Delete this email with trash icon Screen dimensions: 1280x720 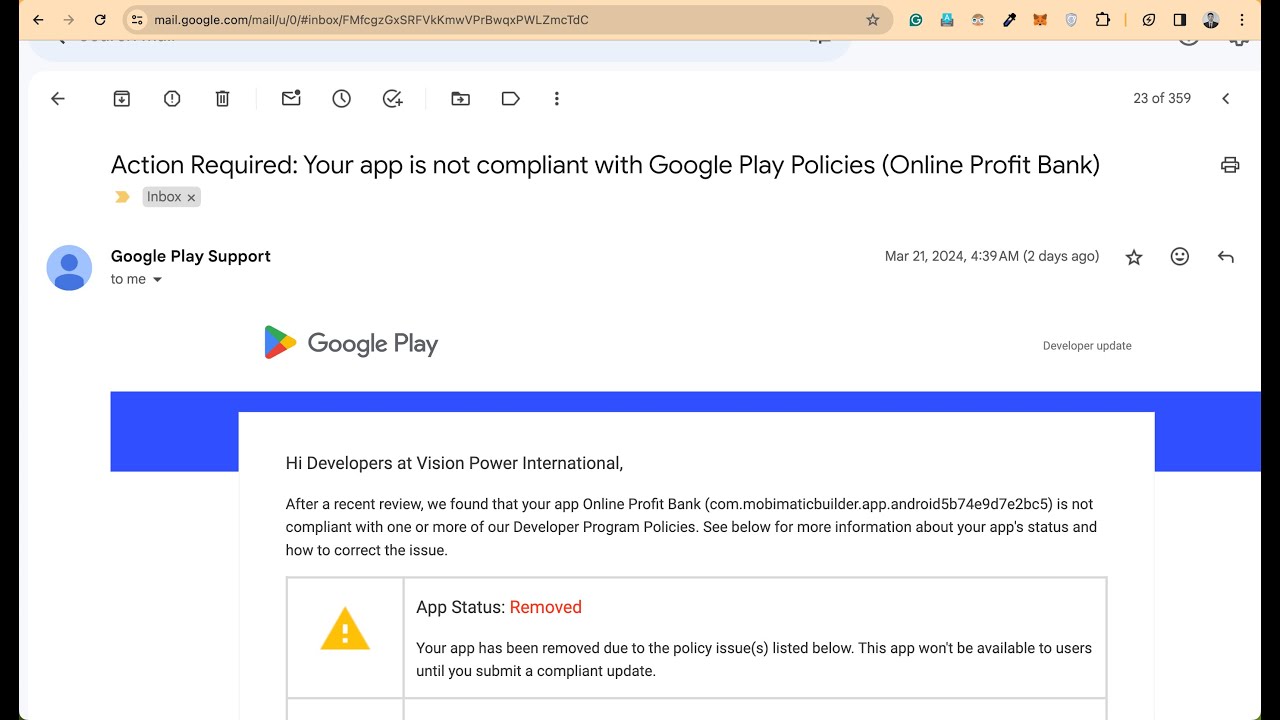pyautogui.click(x=222, y=98)
